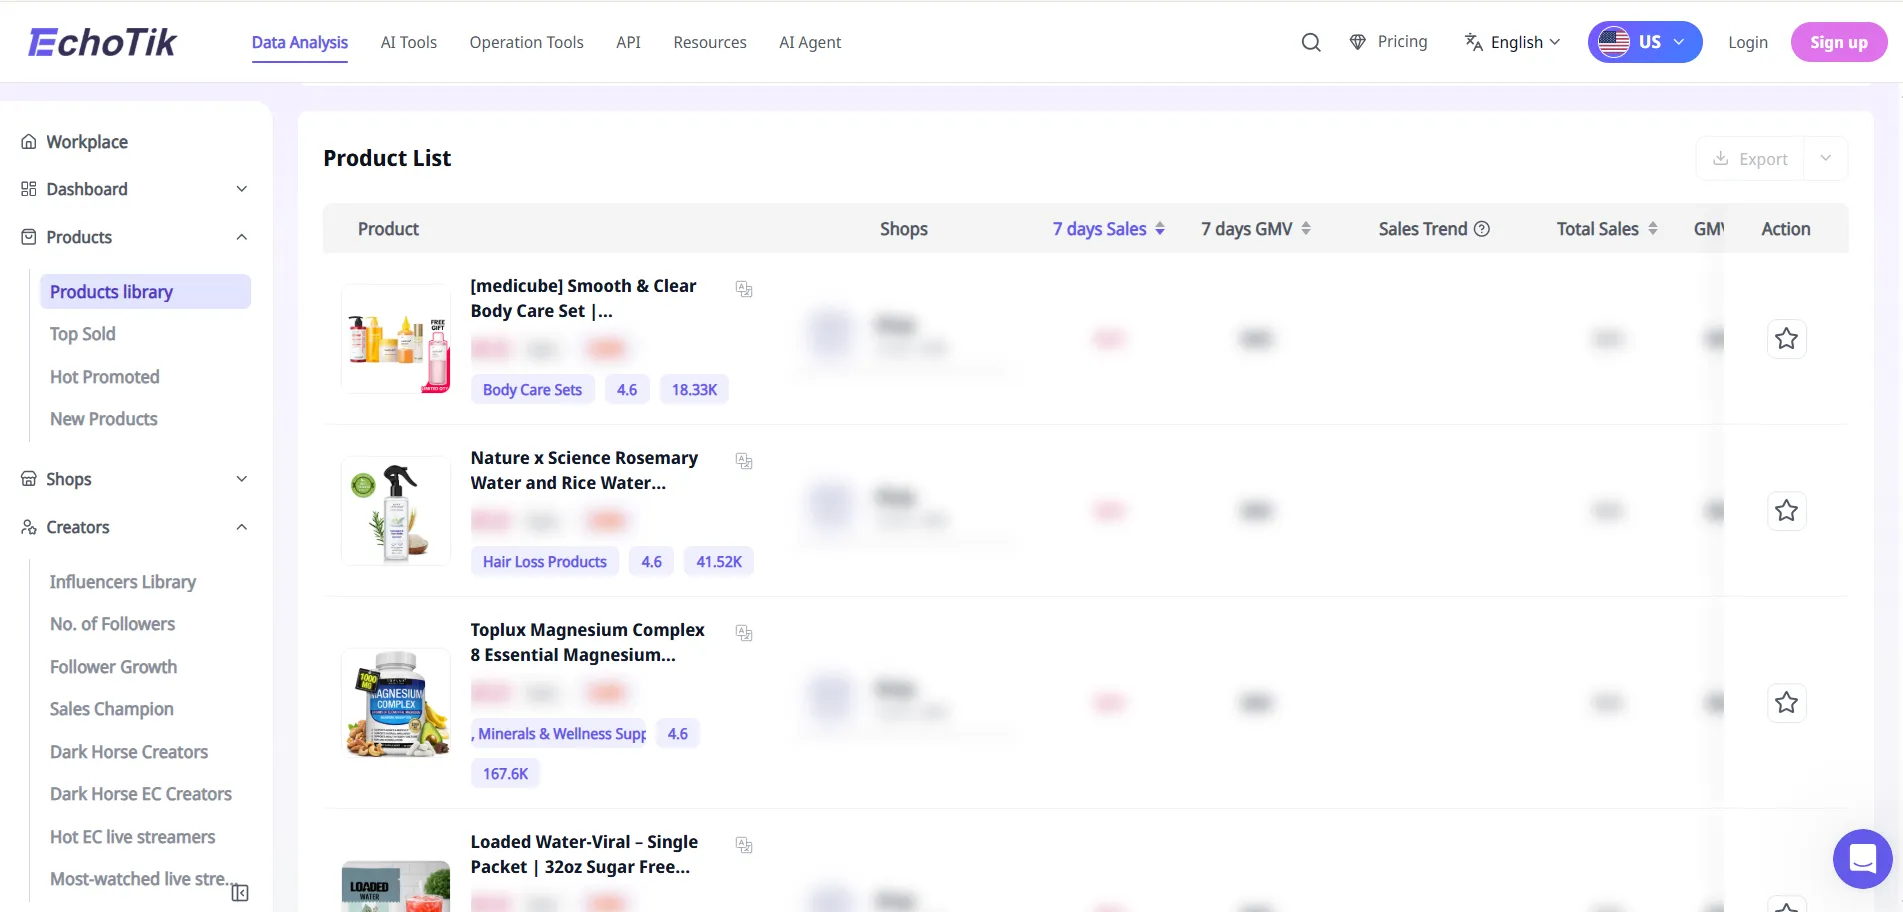Open the AI Tools menu
Screen dimensions: 1903x912
coord(409,42)
